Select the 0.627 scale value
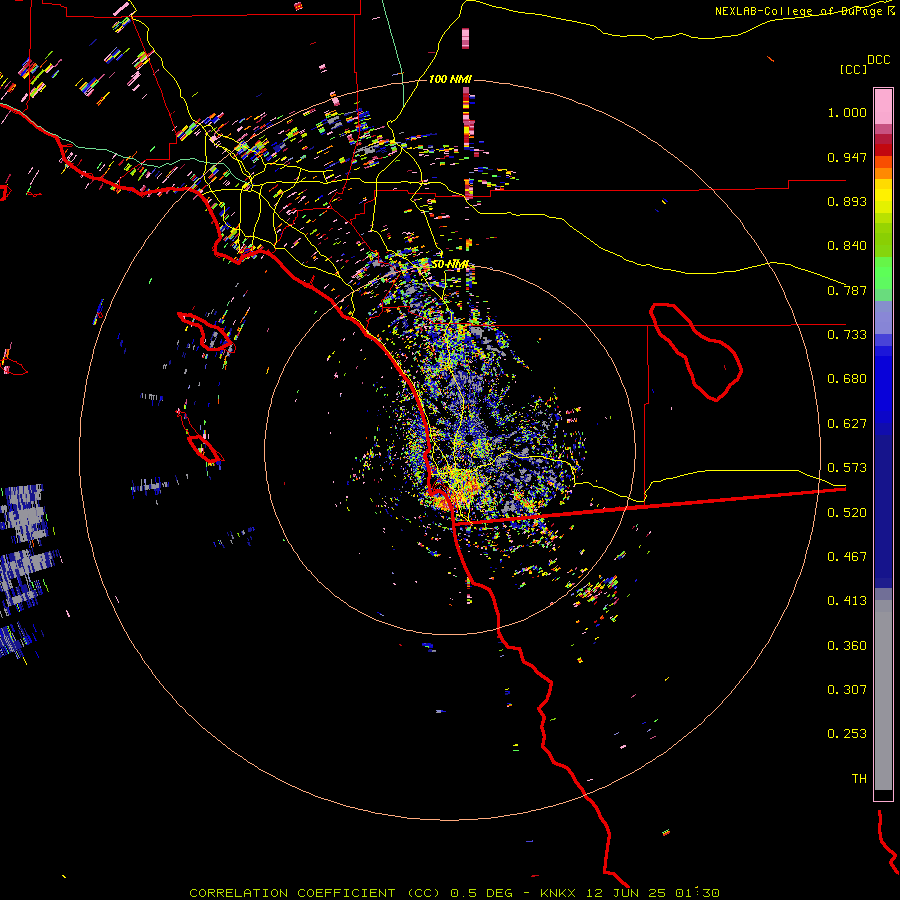 847,424
